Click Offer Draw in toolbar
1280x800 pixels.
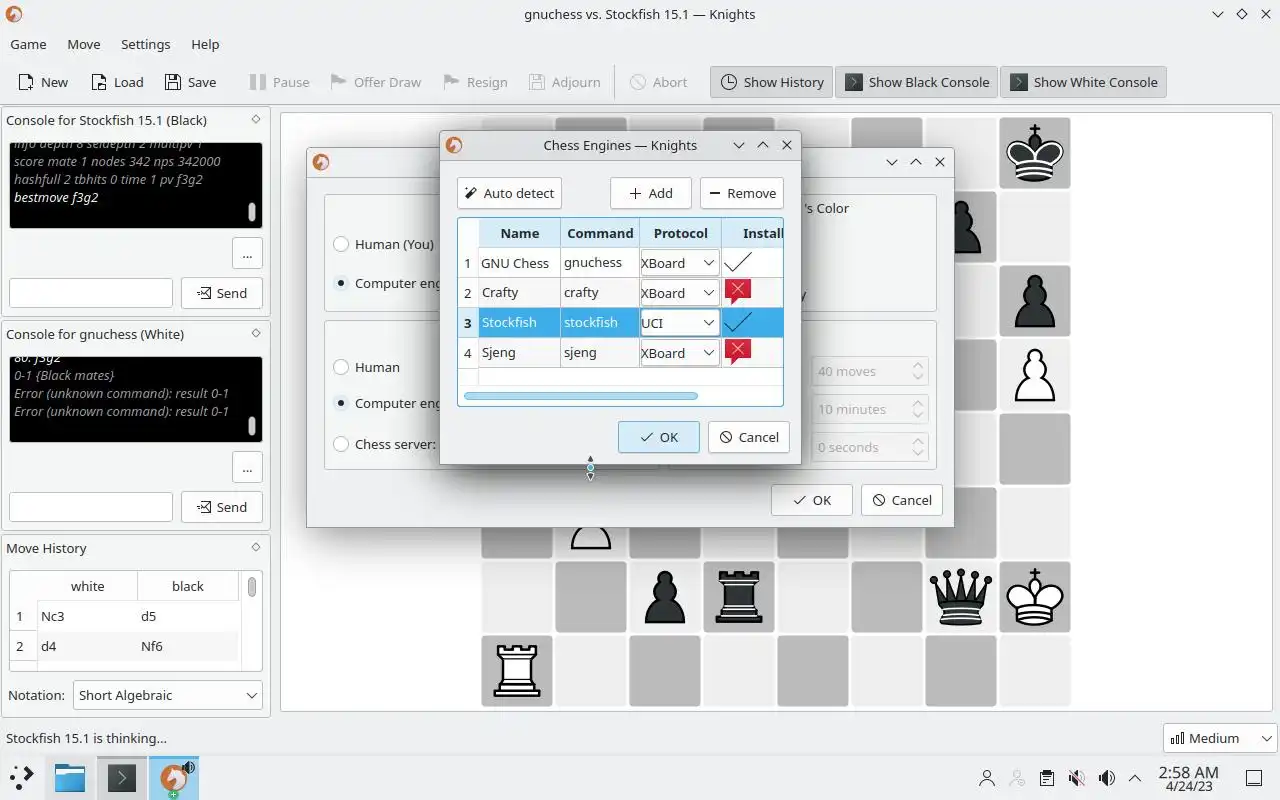[375, 82]
